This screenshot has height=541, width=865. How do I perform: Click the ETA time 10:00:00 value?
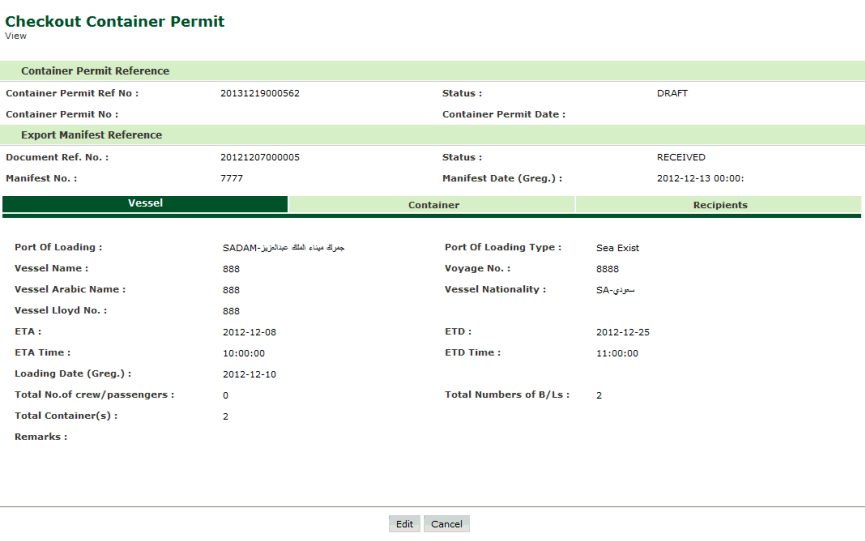(243, 353)
